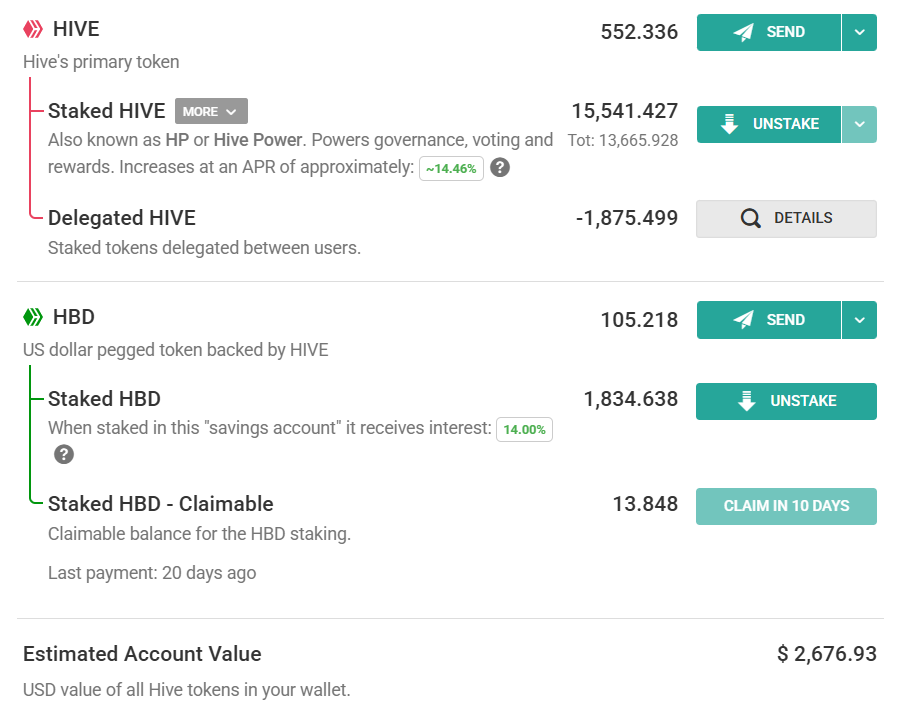902x718 pixels.
Task: Open help icon next to 14.46% APR
Action: (500, 167)
